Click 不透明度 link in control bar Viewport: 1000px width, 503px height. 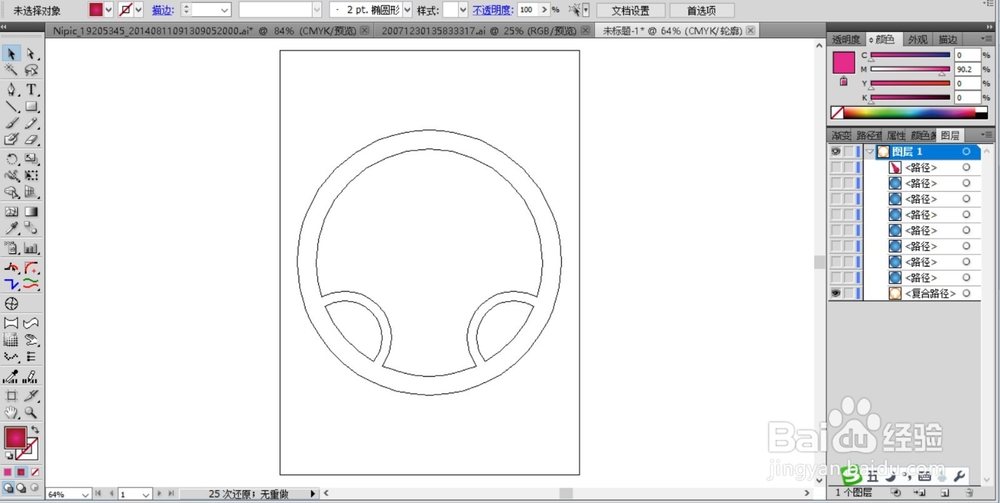(x=493, y=10)
